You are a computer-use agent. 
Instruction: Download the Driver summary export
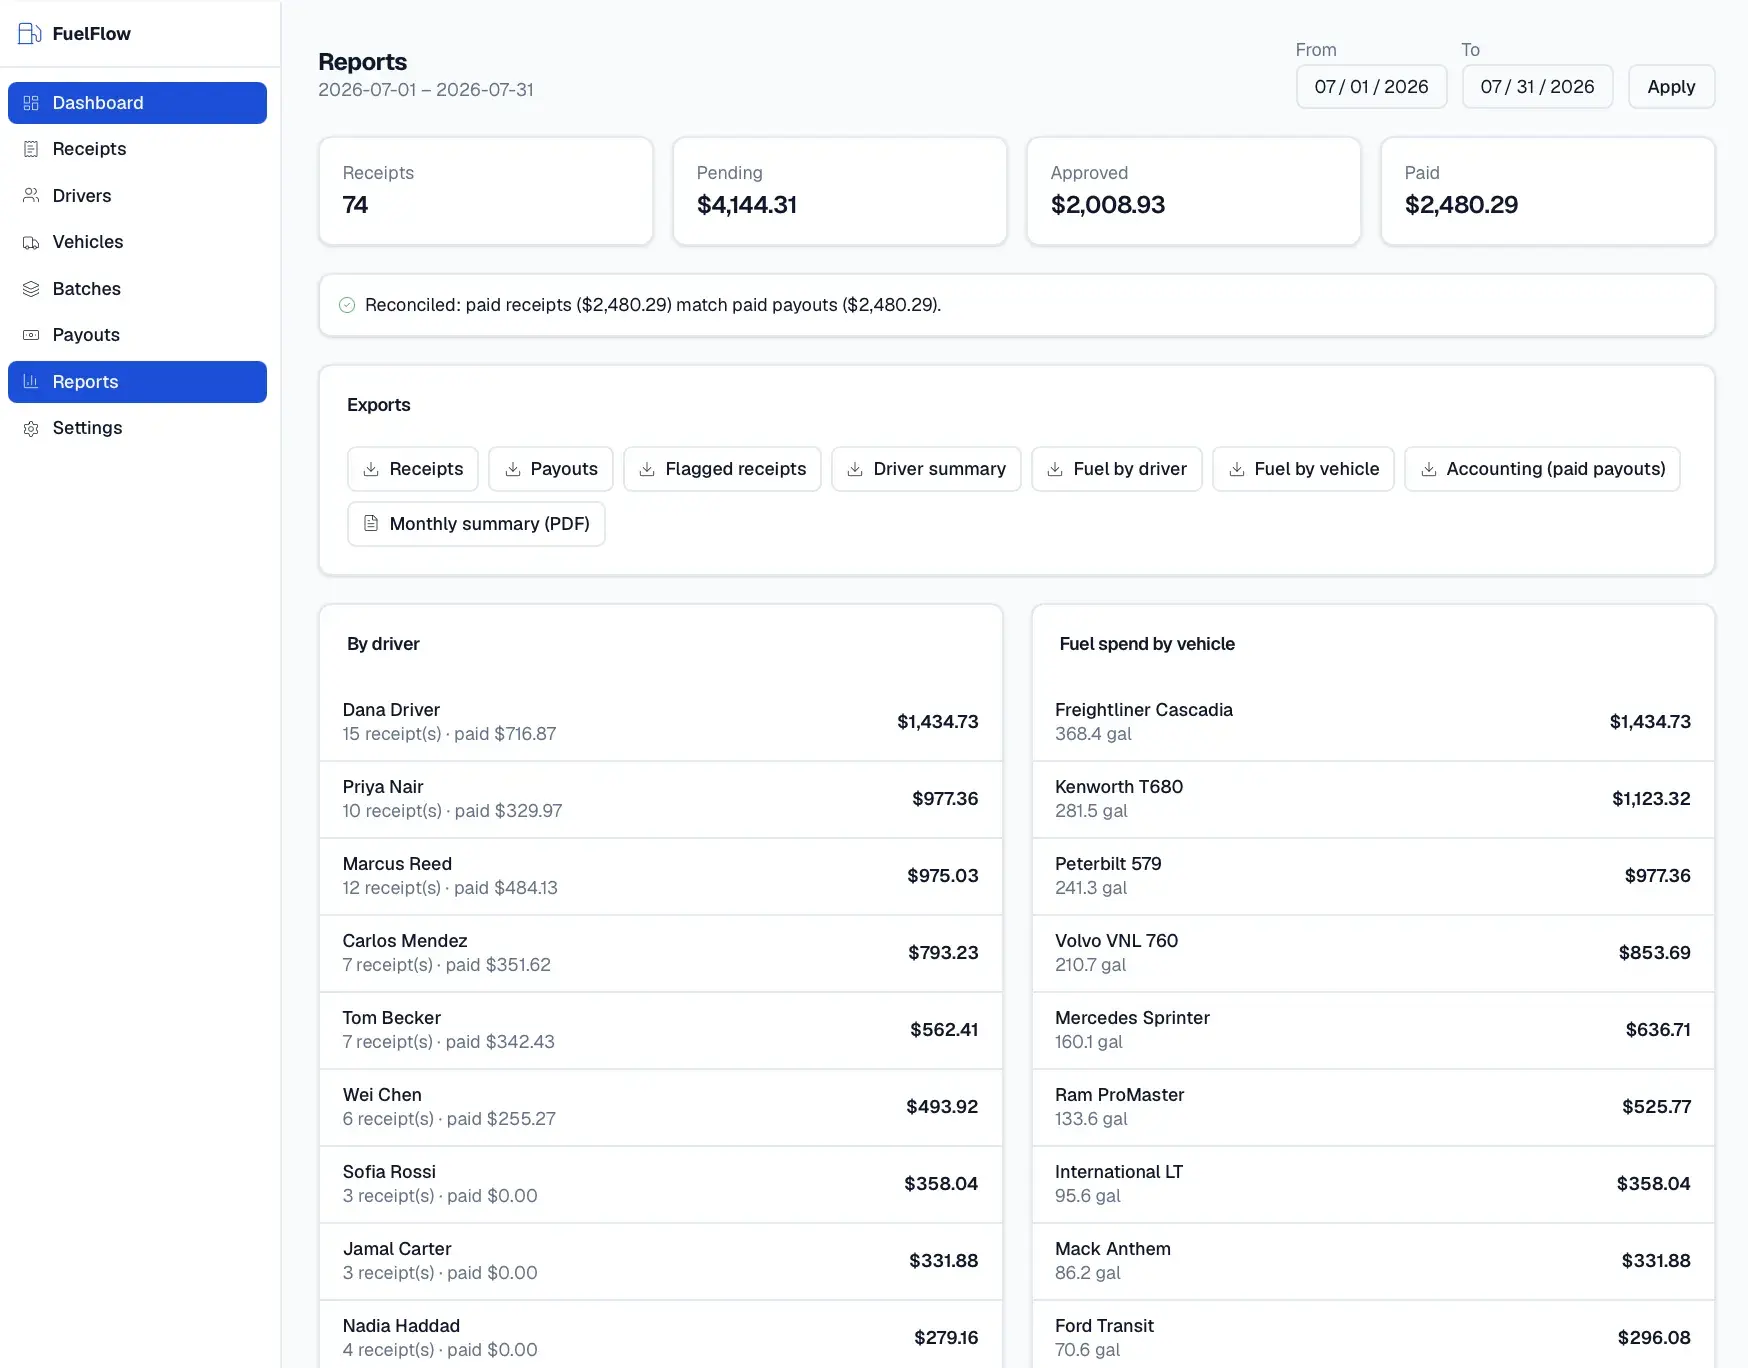(926, 469)
